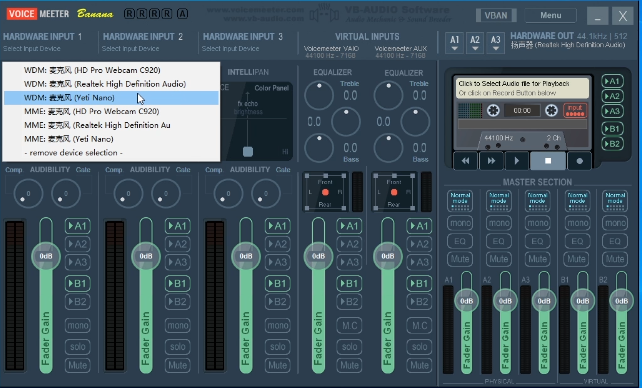The width and height of the screenshot is (642, 388).
Task: Toggle the red input button on cassette
Action: click(575, 110)
